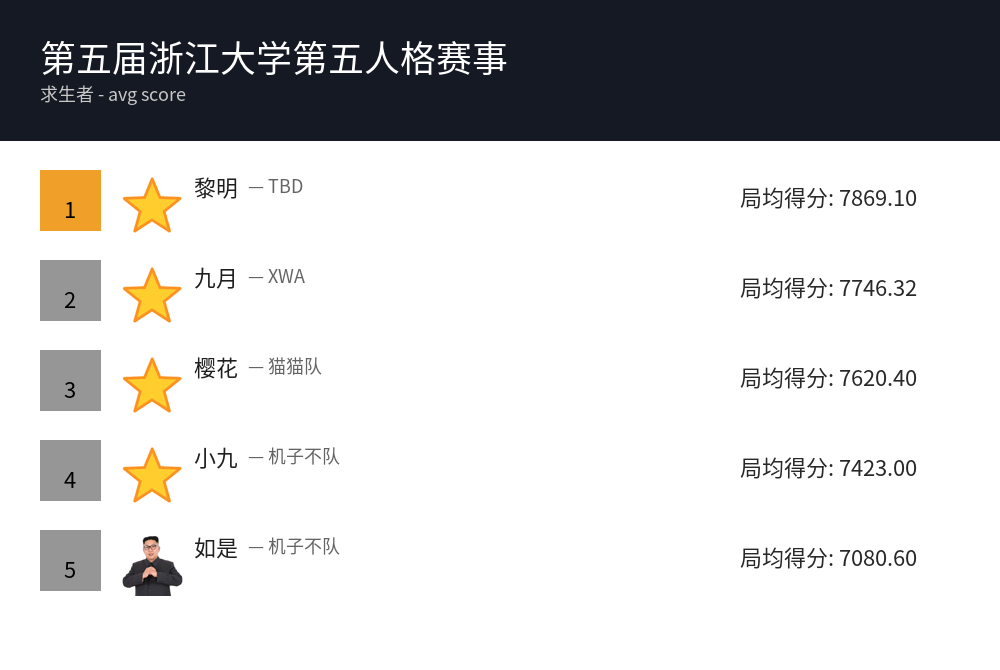
Task: Select the gray rank 4 badge
Action: [x=70, y=470]
